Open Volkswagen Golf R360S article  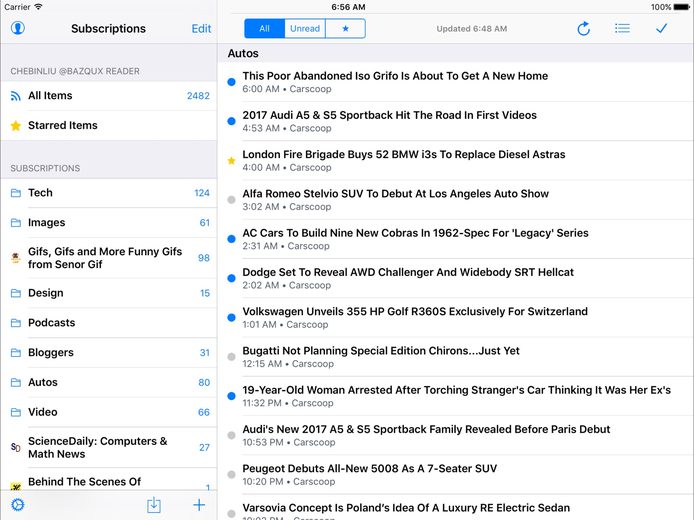456,318
